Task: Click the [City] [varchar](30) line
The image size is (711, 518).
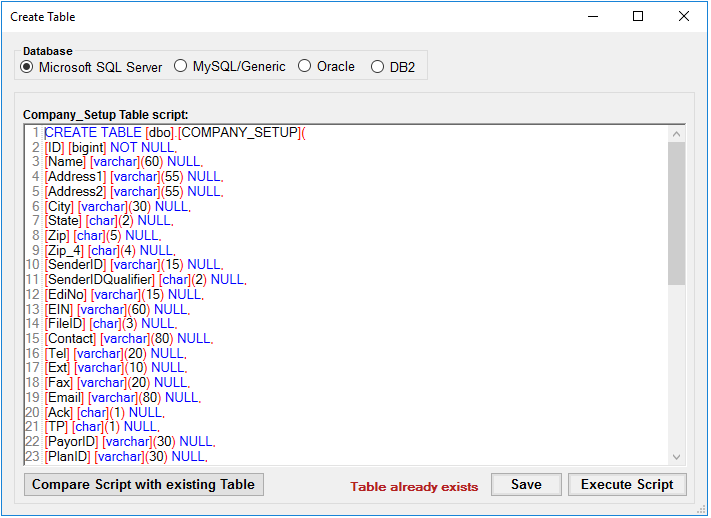Action: tap(117, 206)
